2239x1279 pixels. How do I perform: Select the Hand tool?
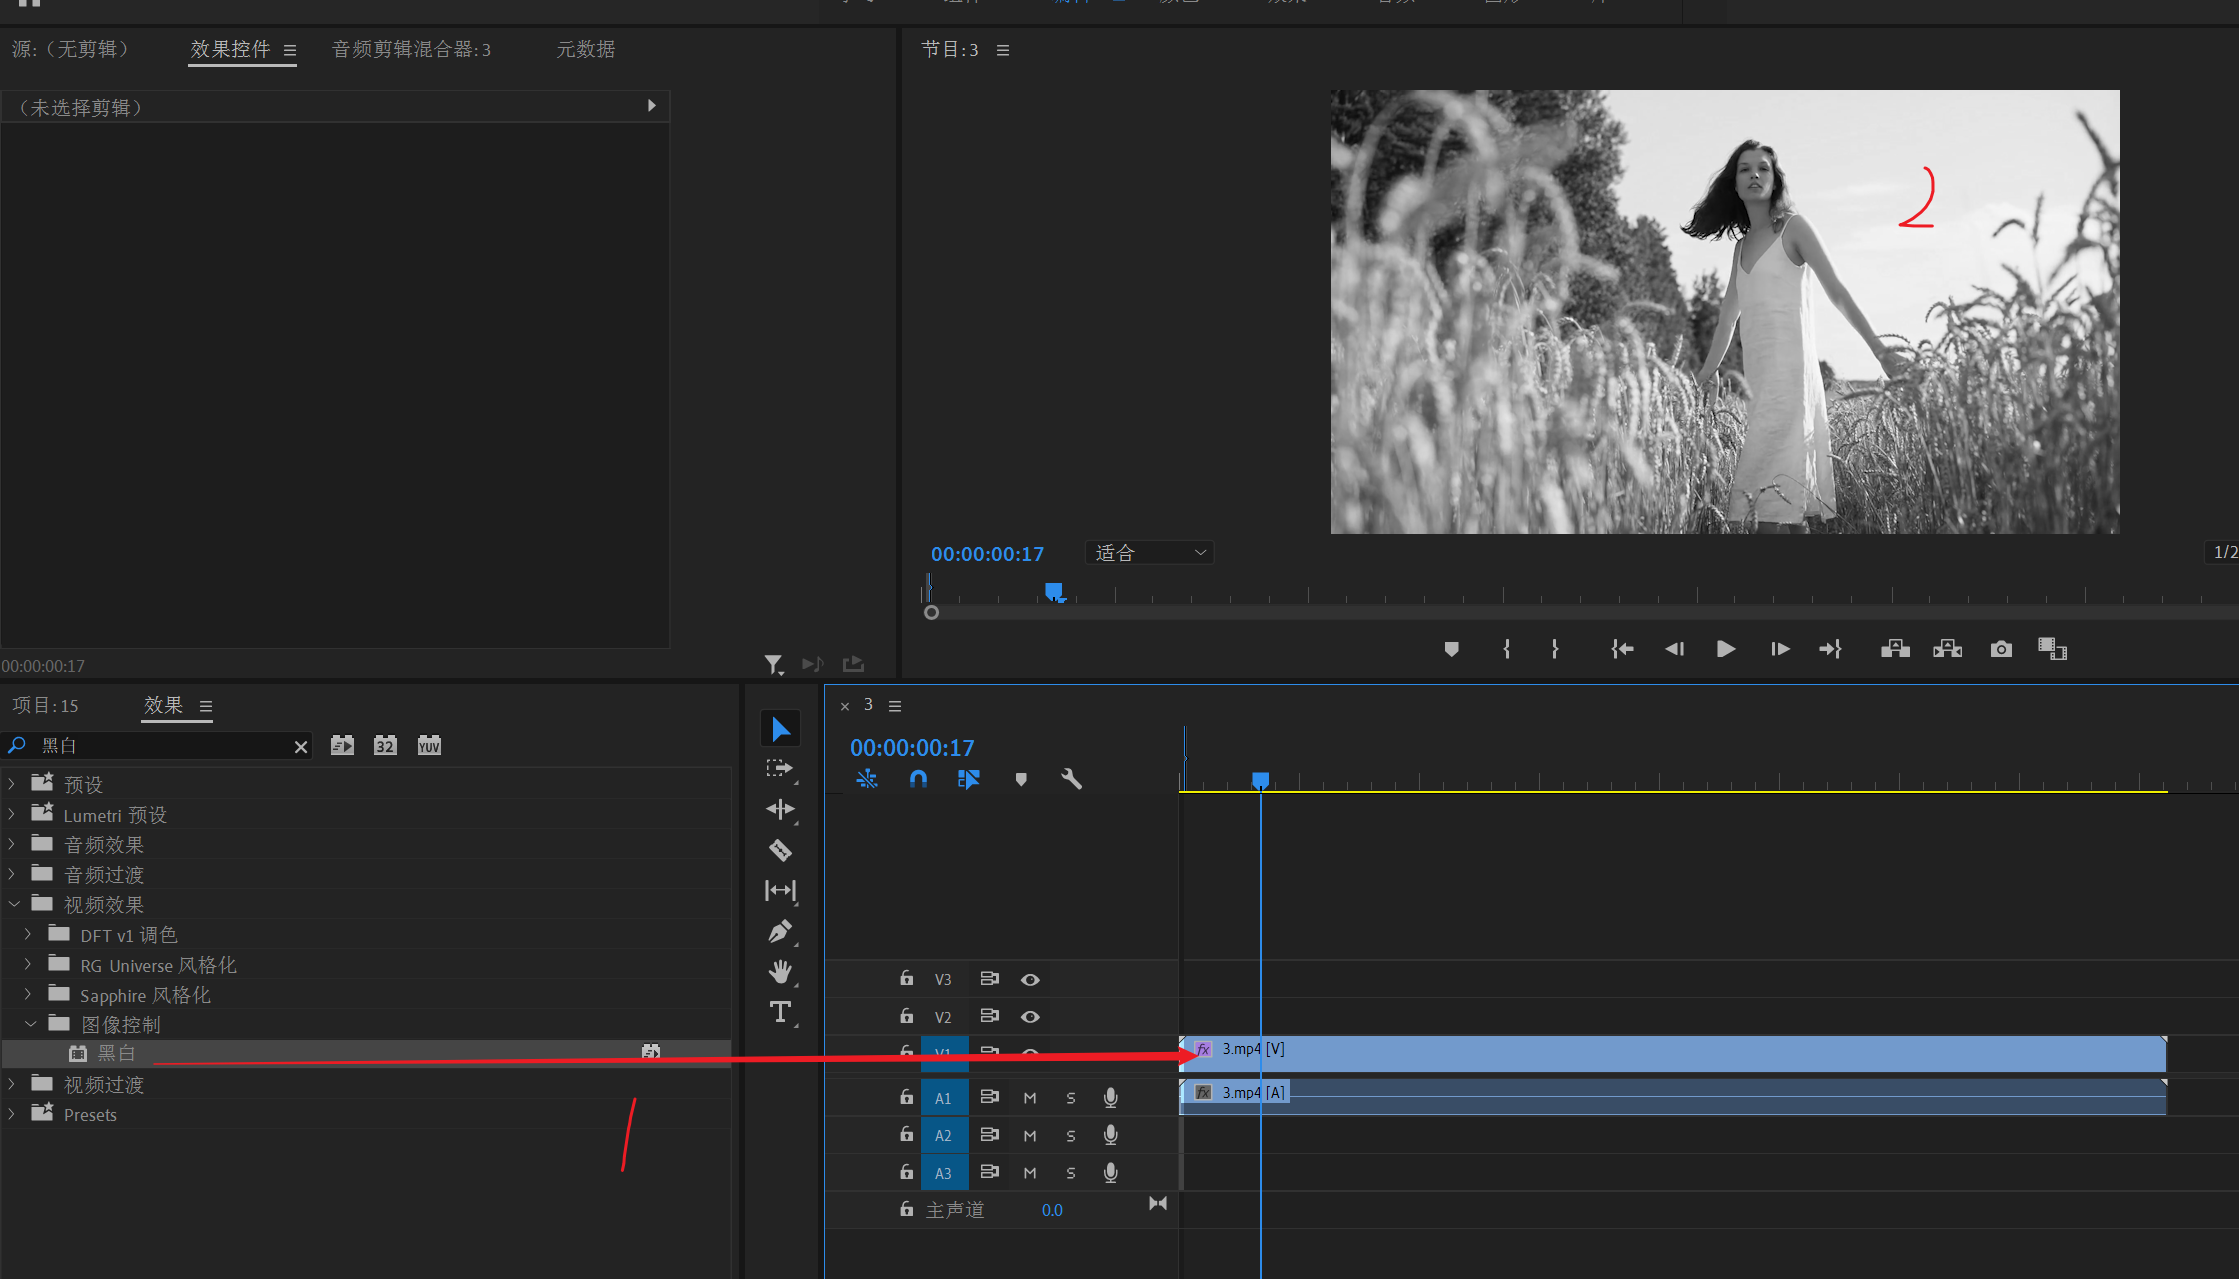[780, 971]
